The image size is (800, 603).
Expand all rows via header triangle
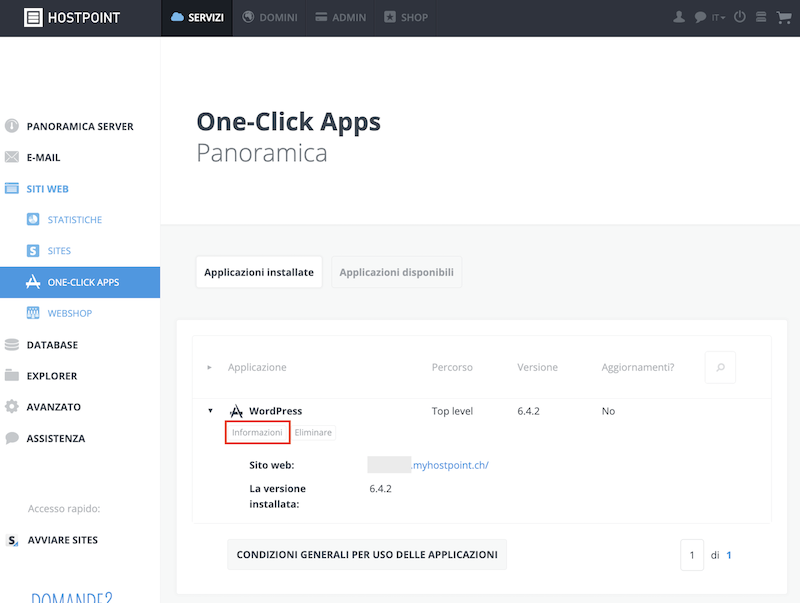coord(209,367)
